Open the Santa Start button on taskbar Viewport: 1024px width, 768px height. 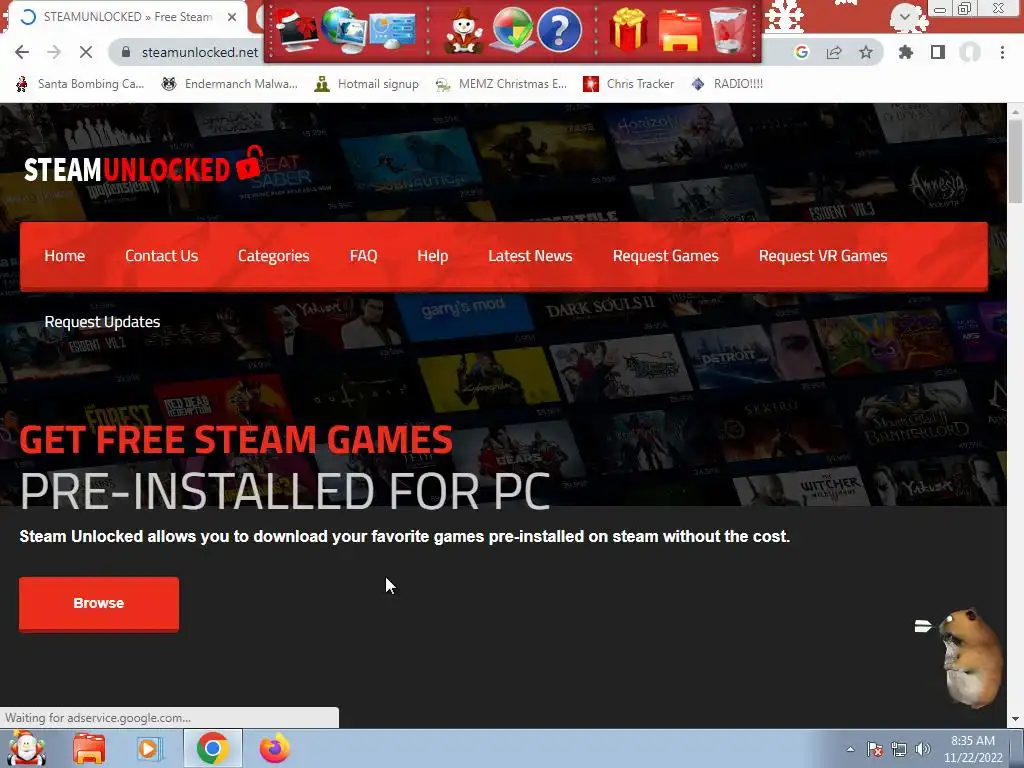(x=26, y=748)
